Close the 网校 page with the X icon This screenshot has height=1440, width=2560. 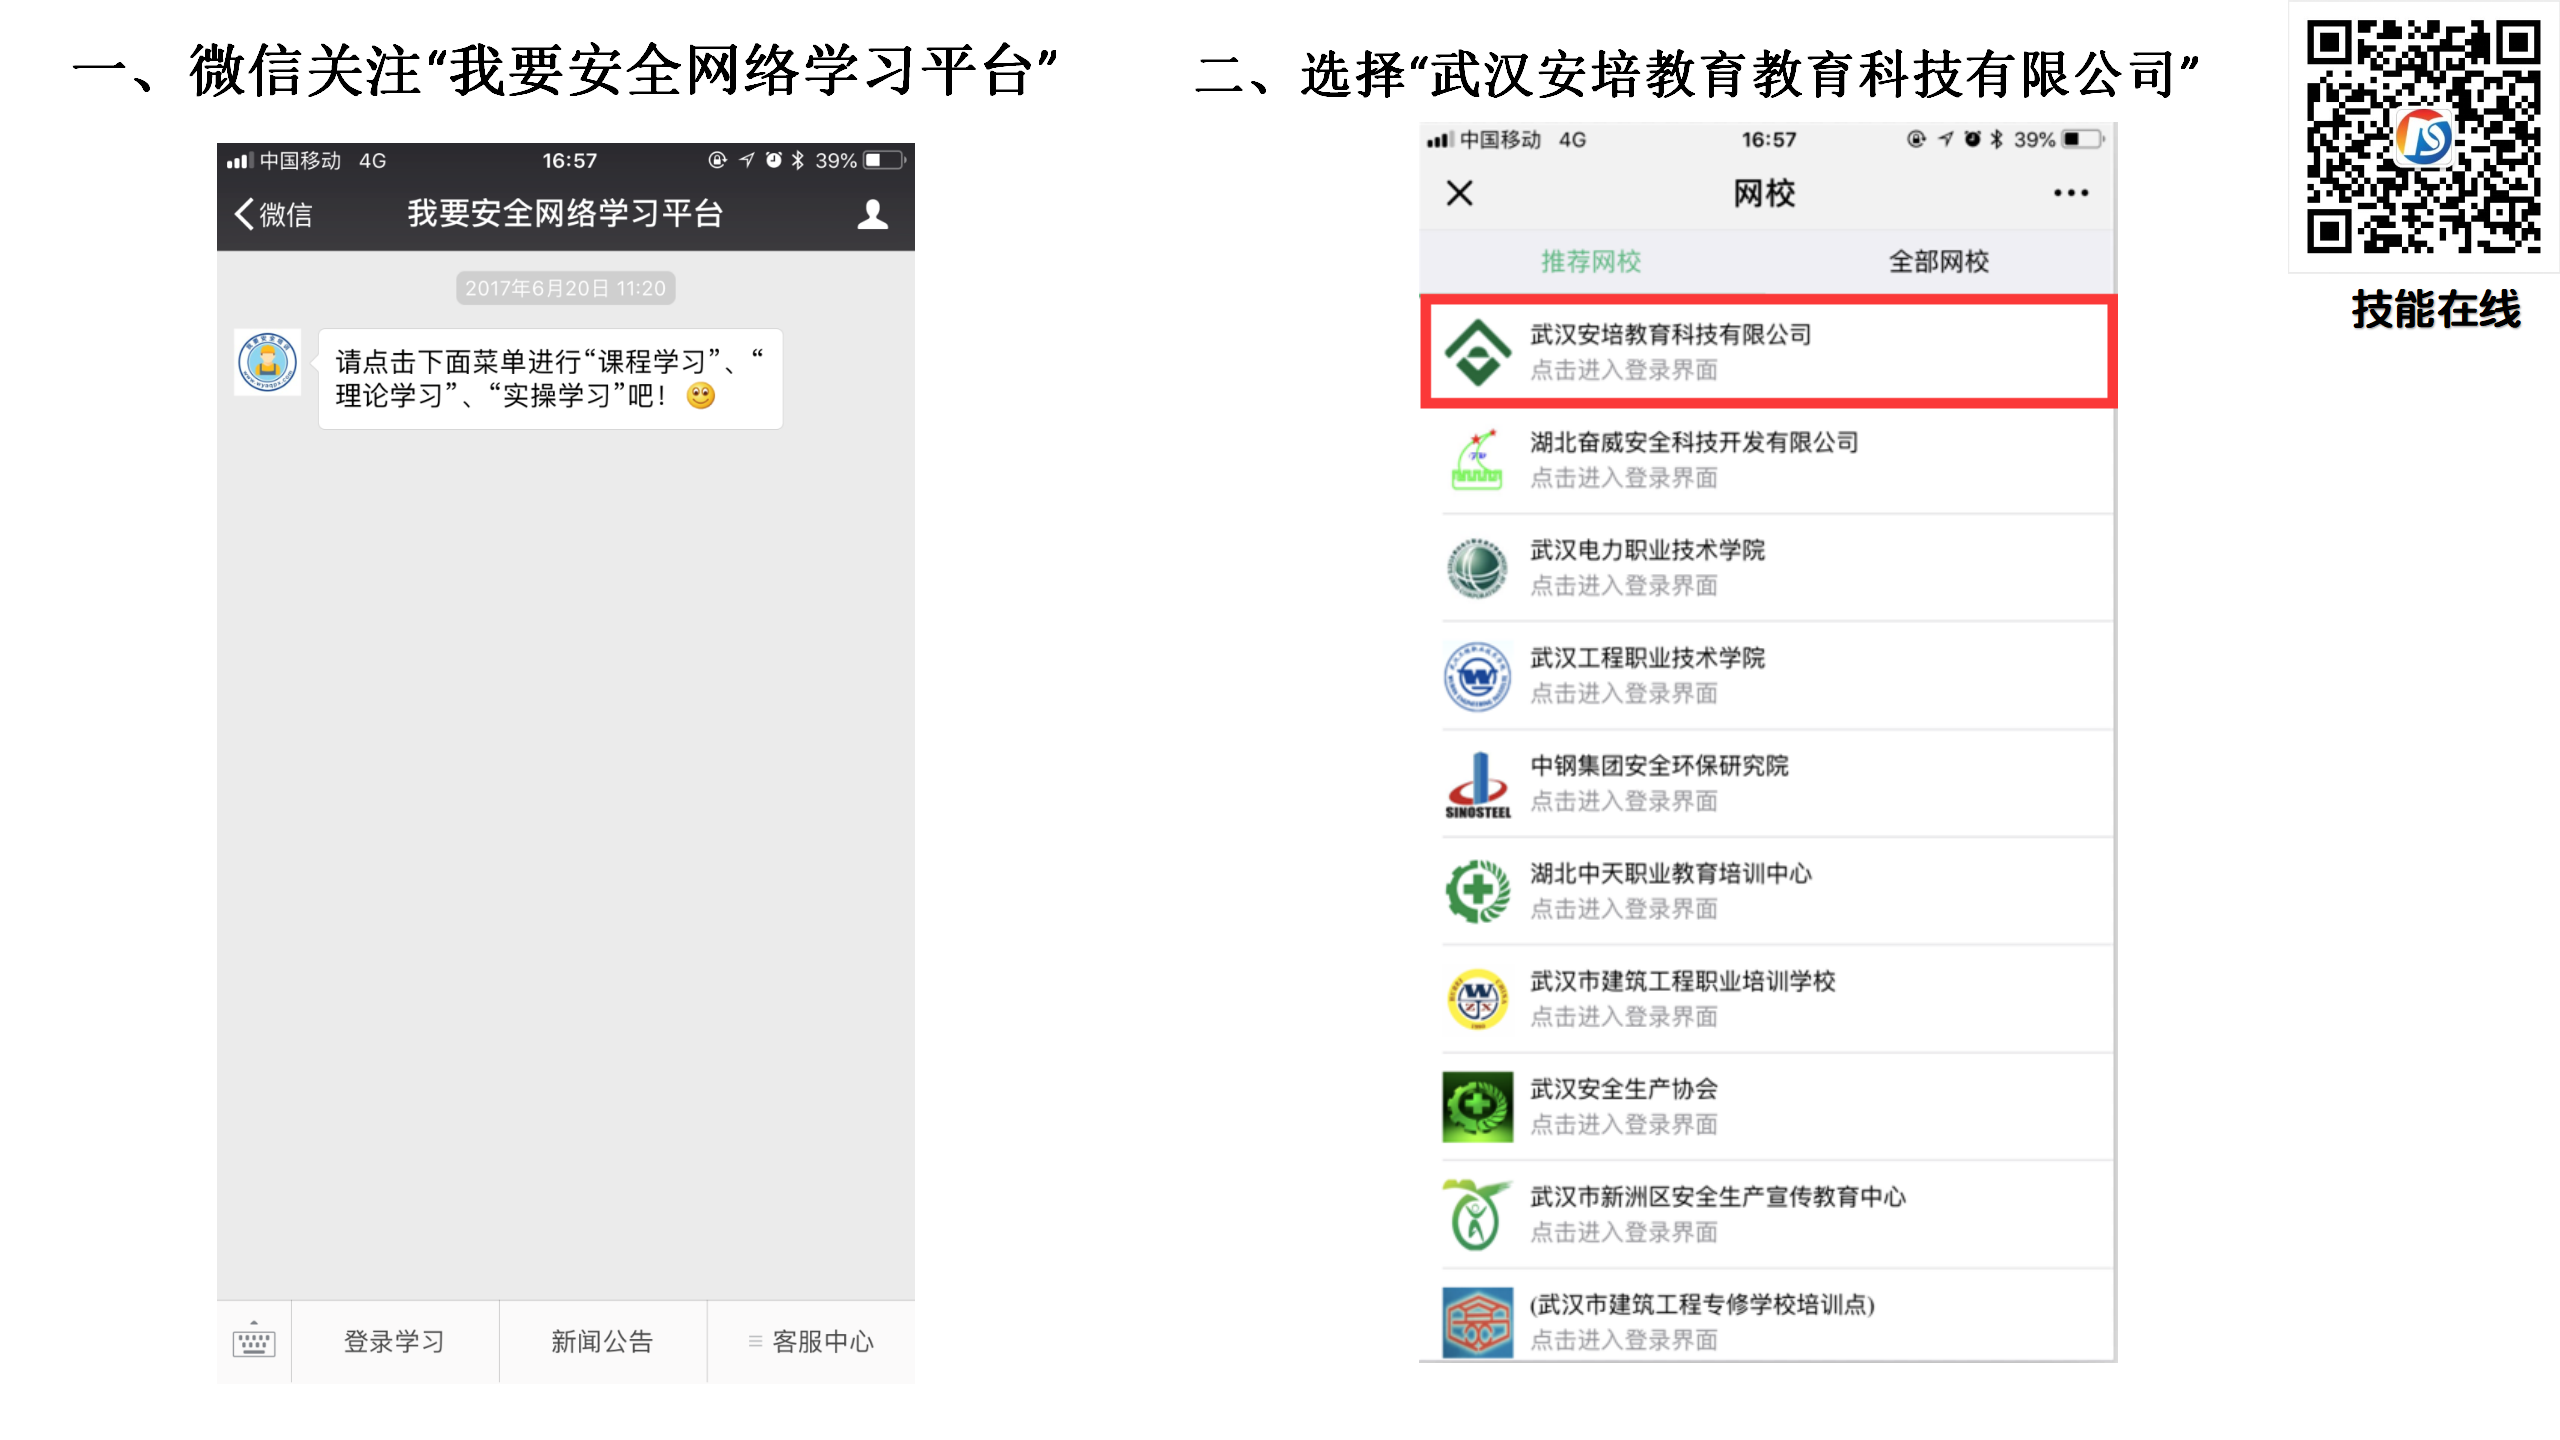tap(1460, 193)
